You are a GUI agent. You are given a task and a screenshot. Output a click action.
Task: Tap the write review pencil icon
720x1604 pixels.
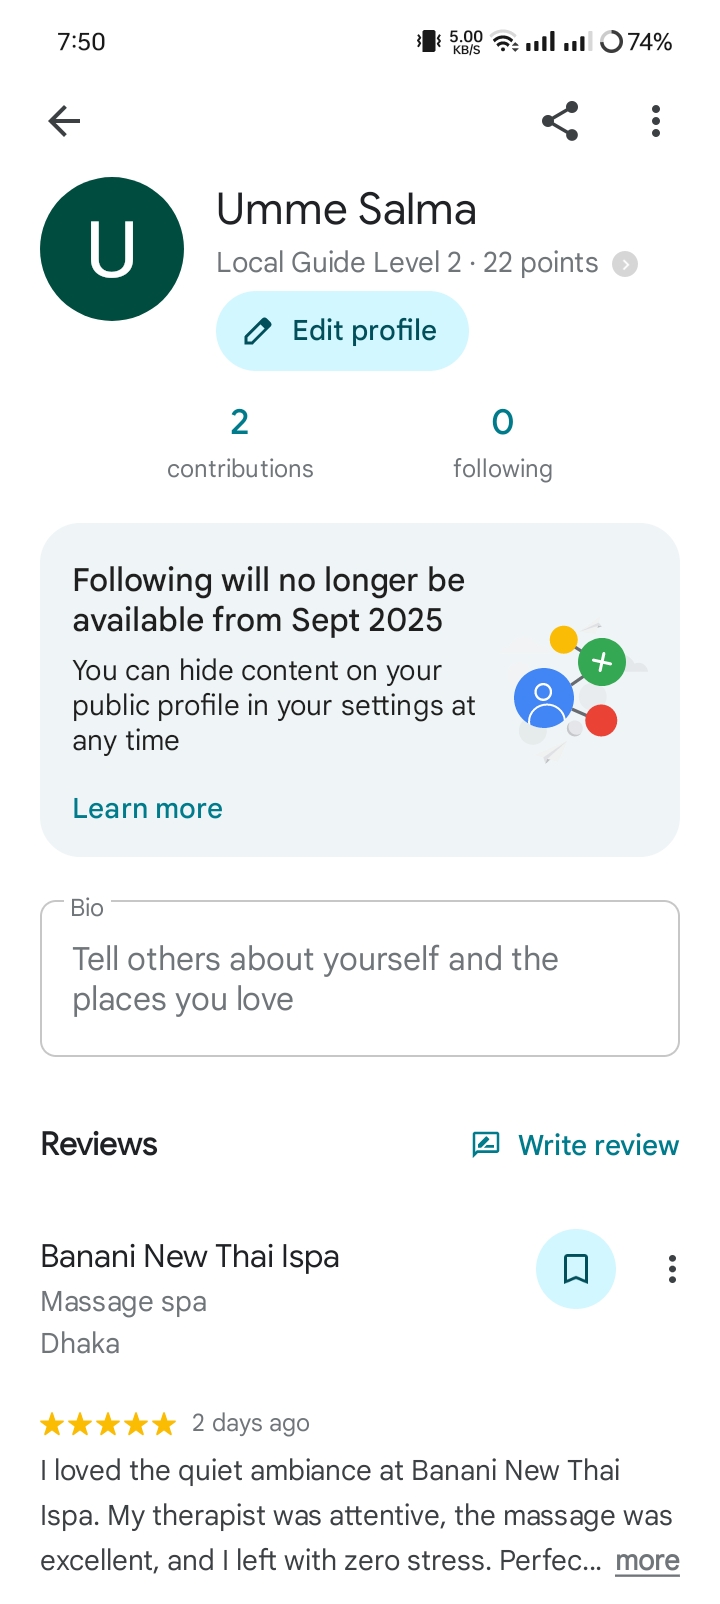click(x=486, y=1144)
